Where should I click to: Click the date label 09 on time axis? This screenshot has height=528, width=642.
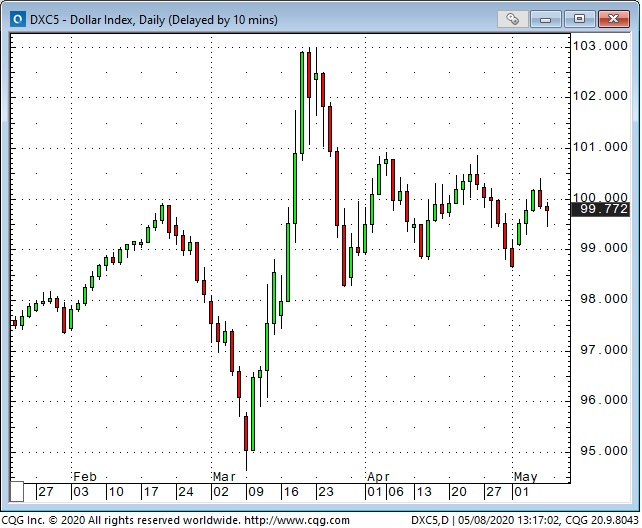point(256,492)
